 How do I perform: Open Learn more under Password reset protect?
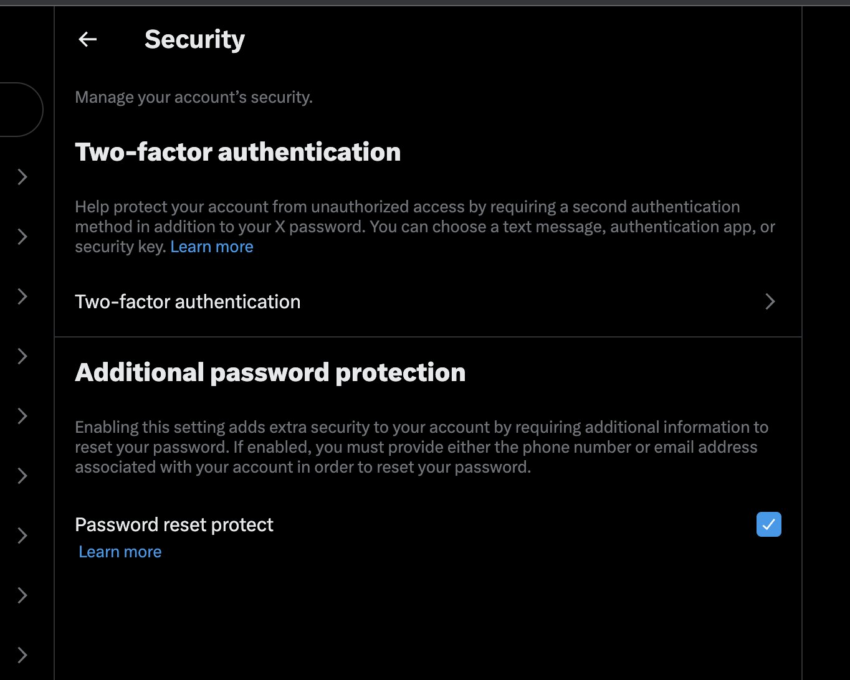click(x=119, y=551)
